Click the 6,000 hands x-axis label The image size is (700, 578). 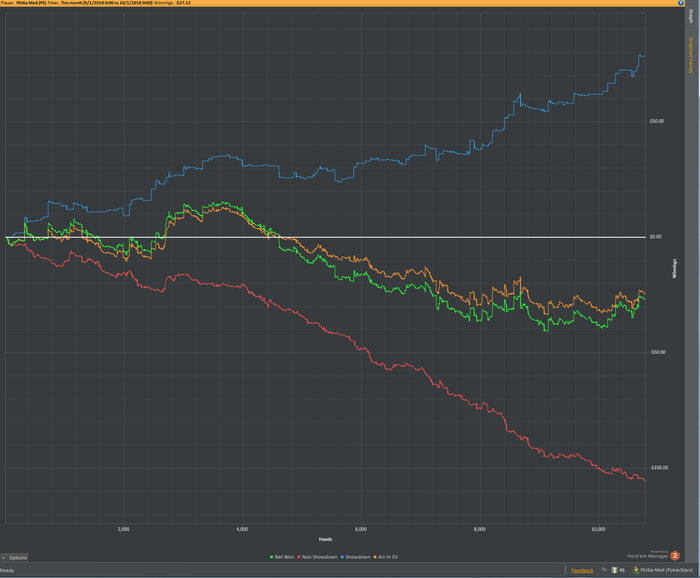361,529
